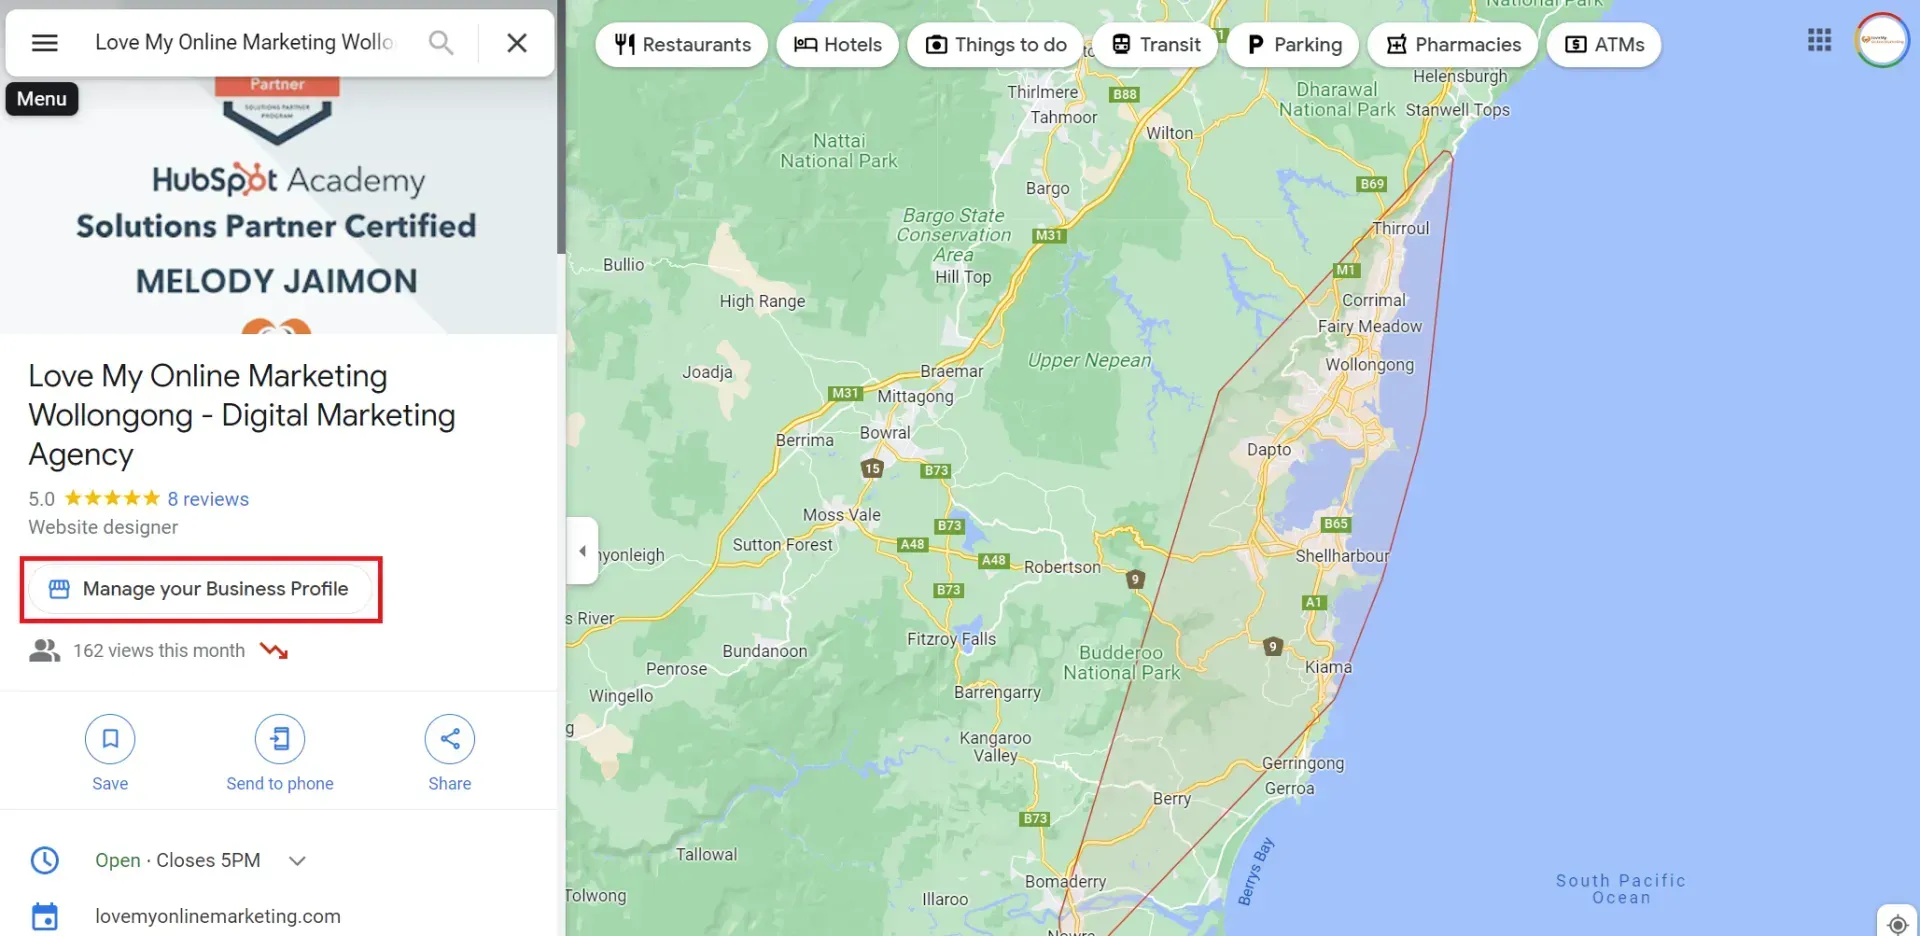Open the 8 reviews link

pyautogui.click(x=208, y=499)
